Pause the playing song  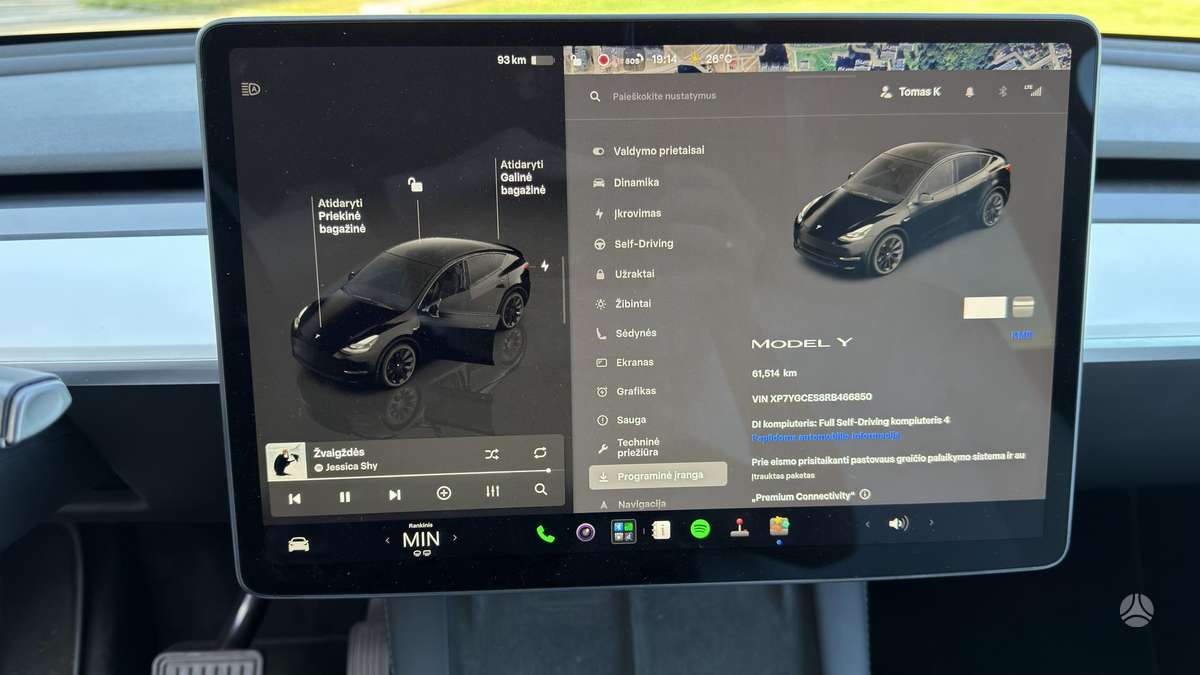345,496
